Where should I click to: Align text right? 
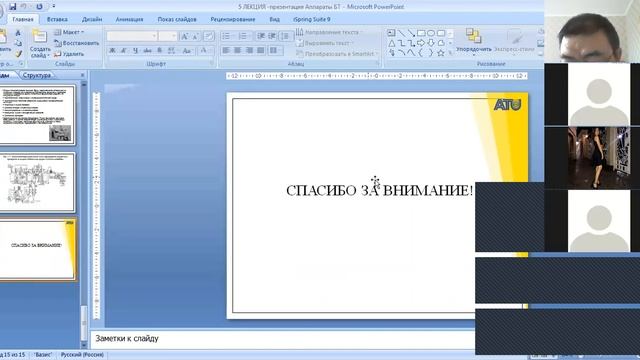[249, 51]
